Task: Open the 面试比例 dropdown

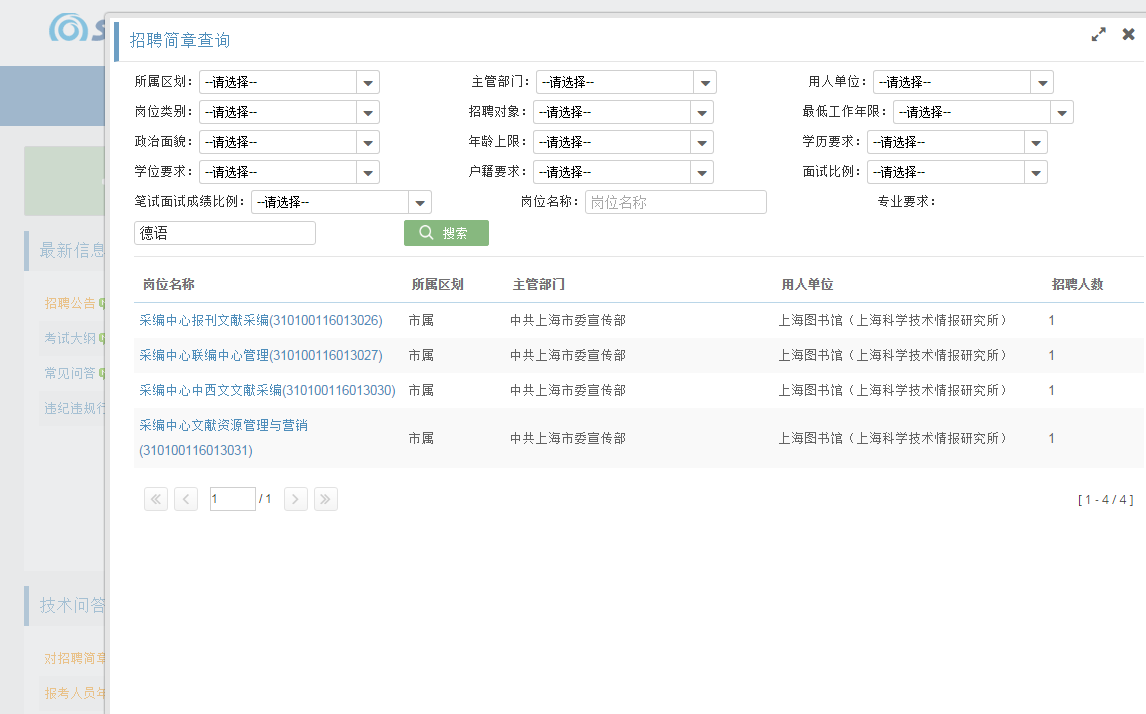Action: click(x=957, y=172)
